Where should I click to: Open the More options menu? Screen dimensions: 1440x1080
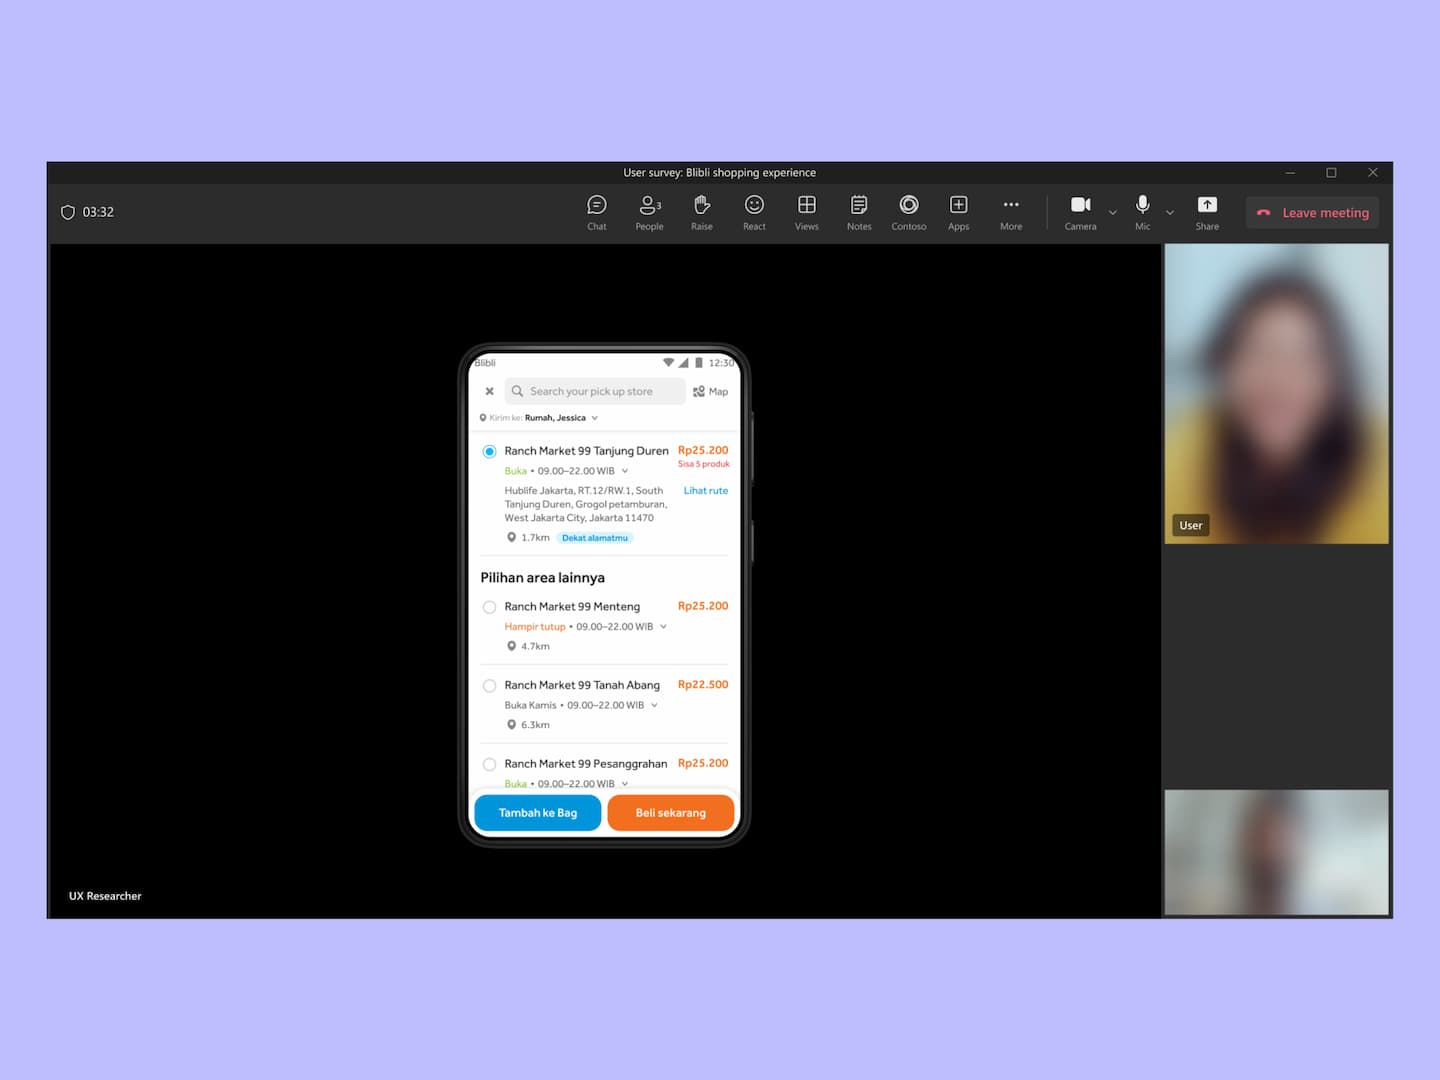click(1011, 212)
